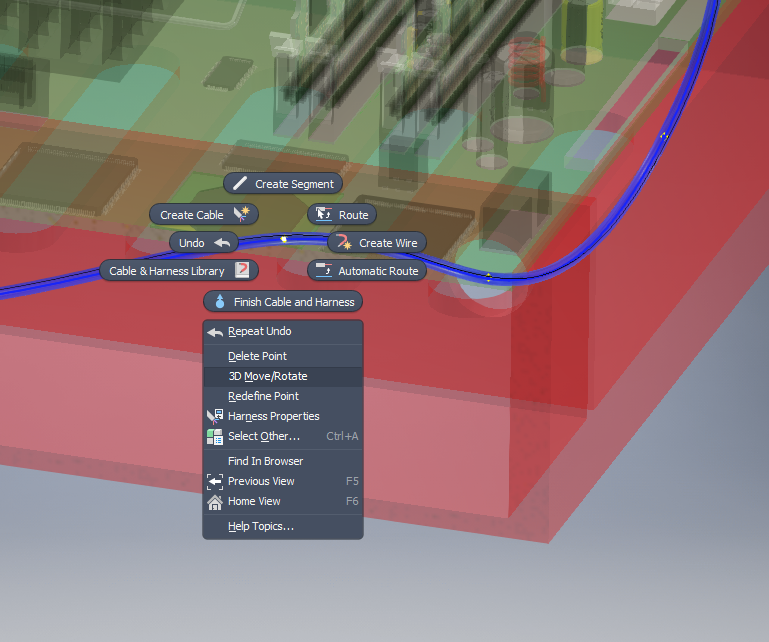This screenshot has height=642, width=769.
Task: Open Harness Properties from the context menu
Action: coord(283,416)
